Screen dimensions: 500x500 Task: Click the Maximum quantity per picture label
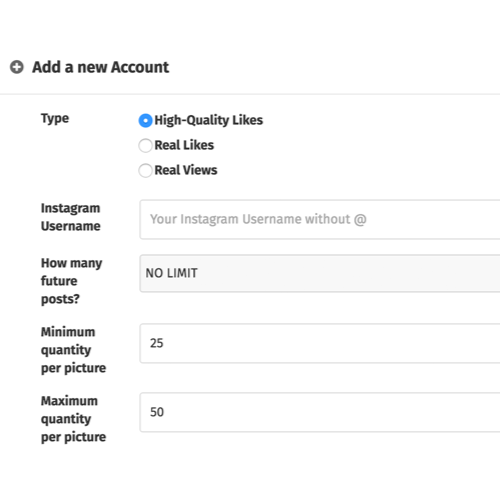pyautogui.click(x=73, y=419)
